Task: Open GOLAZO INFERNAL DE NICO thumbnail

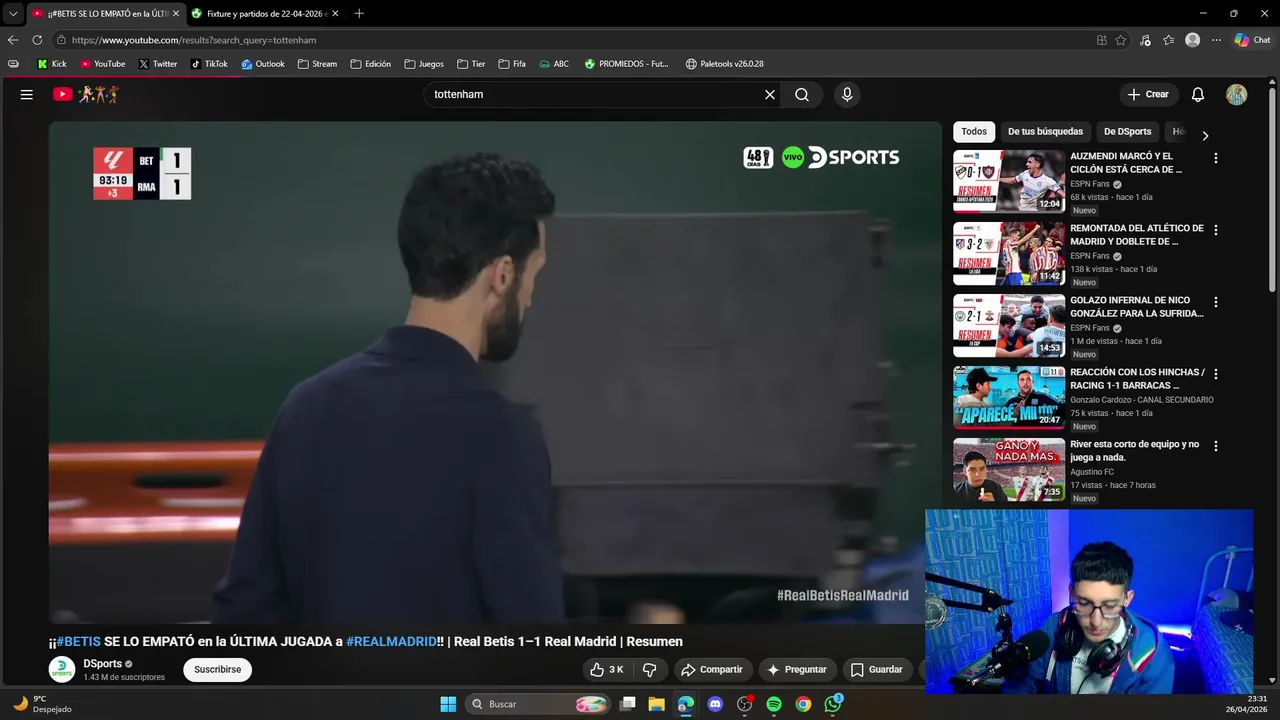Action: pyautogui.click(x=1009, y=325)
